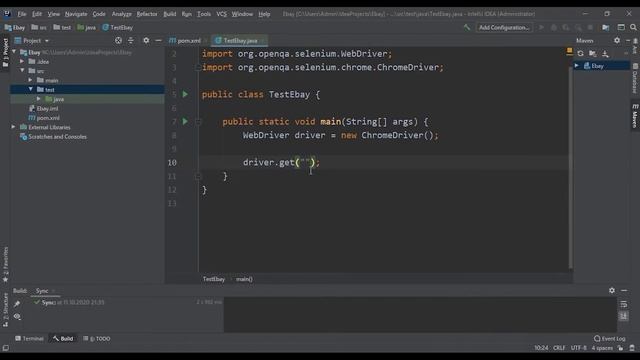Click the pin icon in Build panel
The image size is (640, 360).
(17, 304)
